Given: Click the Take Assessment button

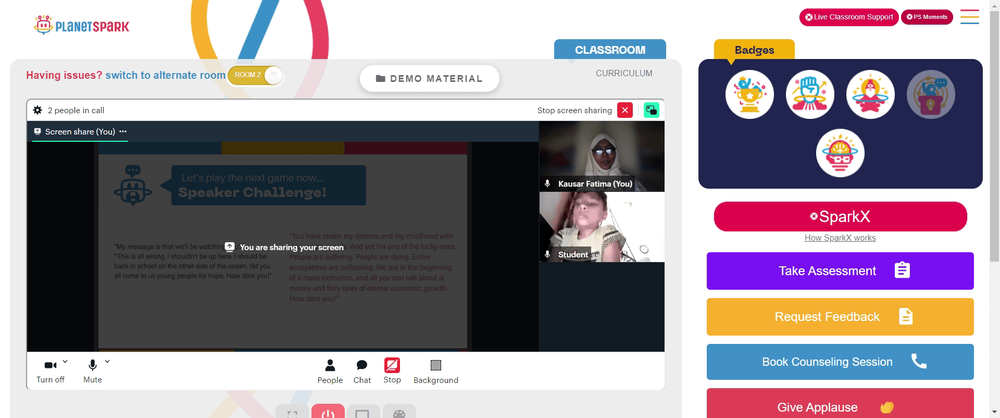Looking at the screenshot, I should (840, 271).
